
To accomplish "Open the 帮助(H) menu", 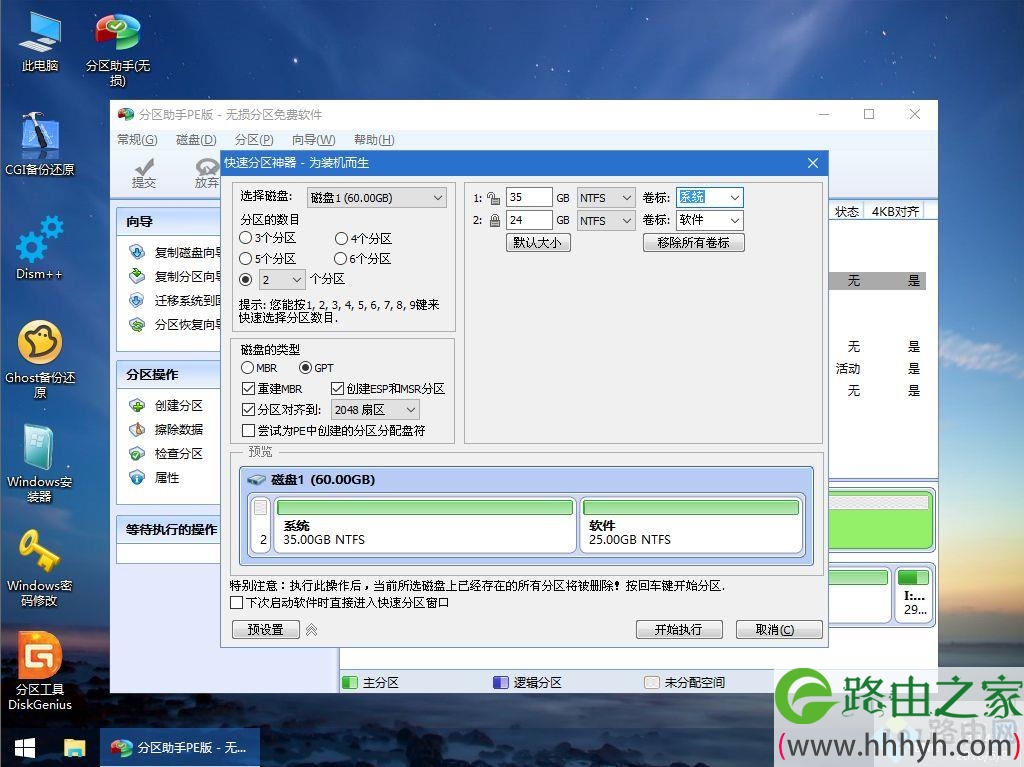I will coord(374,140).
